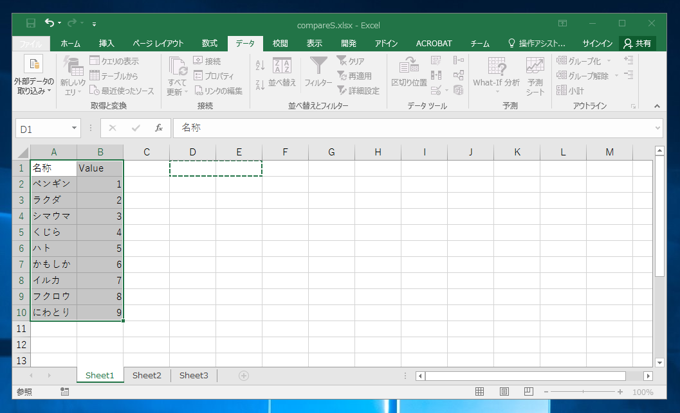Open the 開発 ribbon tab
The width and height of the screenshot is (680, 413).
click(x=348, y=43)
